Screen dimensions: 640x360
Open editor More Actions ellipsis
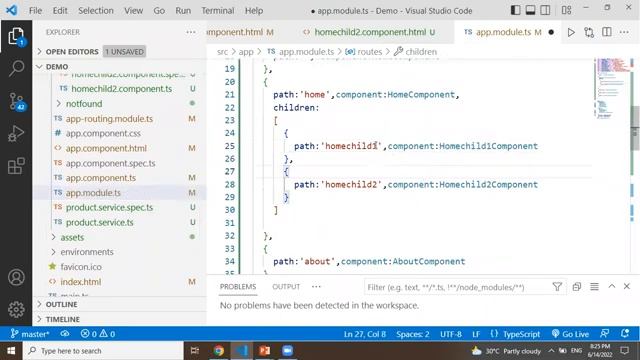point(624,32)
